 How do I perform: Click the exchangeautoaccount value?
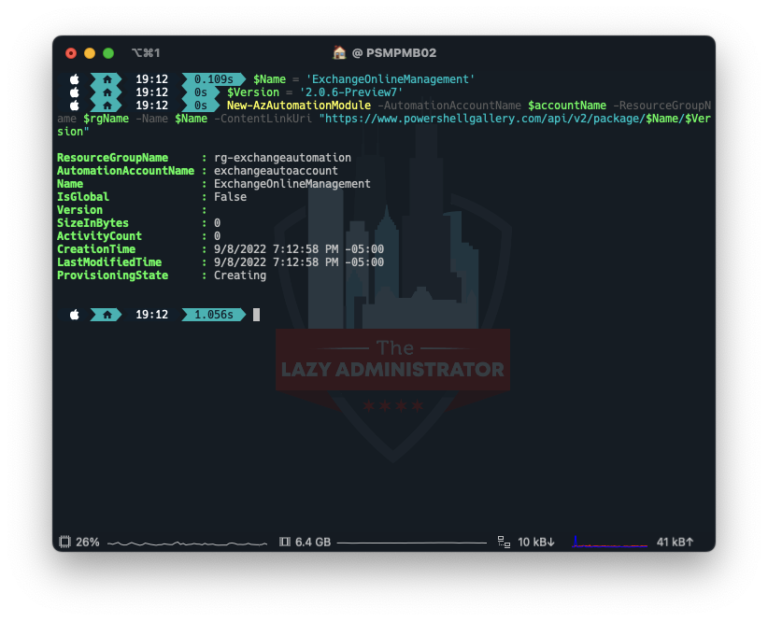pyautogui.click(x=276, y=171)
